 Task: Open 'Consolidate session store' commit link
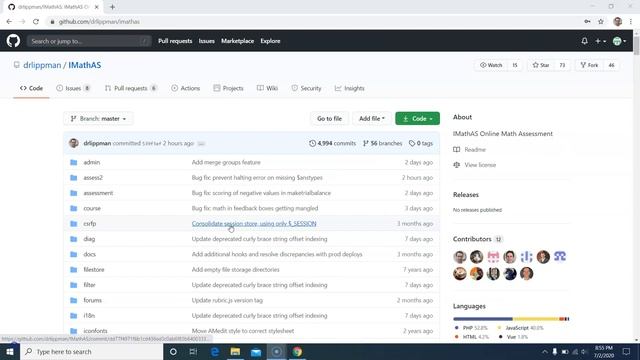point(254,224)
